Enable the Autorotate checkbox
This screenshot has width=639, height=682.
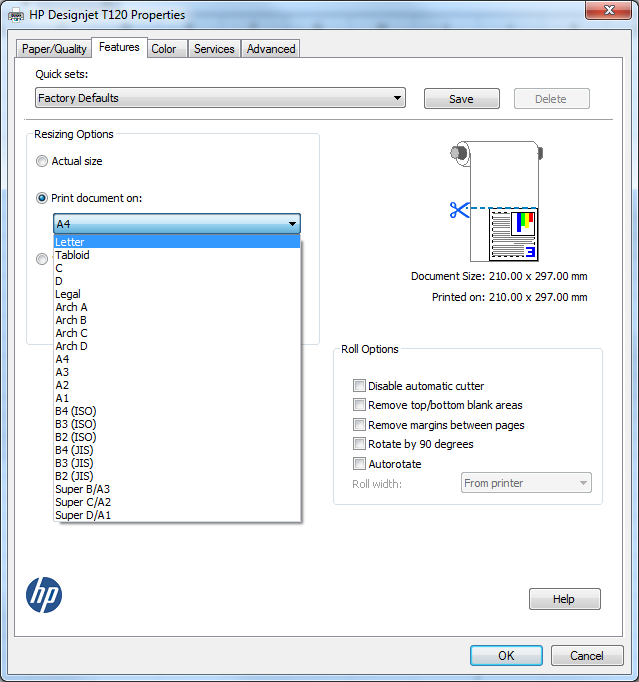pyautogui.click(x=359, y=464)
